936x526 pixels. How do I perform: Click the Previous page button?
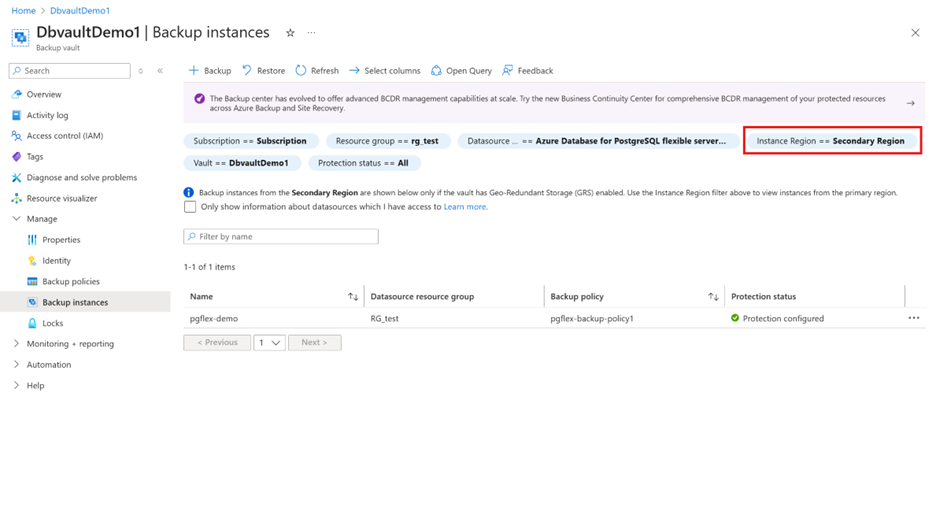coord(217,343)
